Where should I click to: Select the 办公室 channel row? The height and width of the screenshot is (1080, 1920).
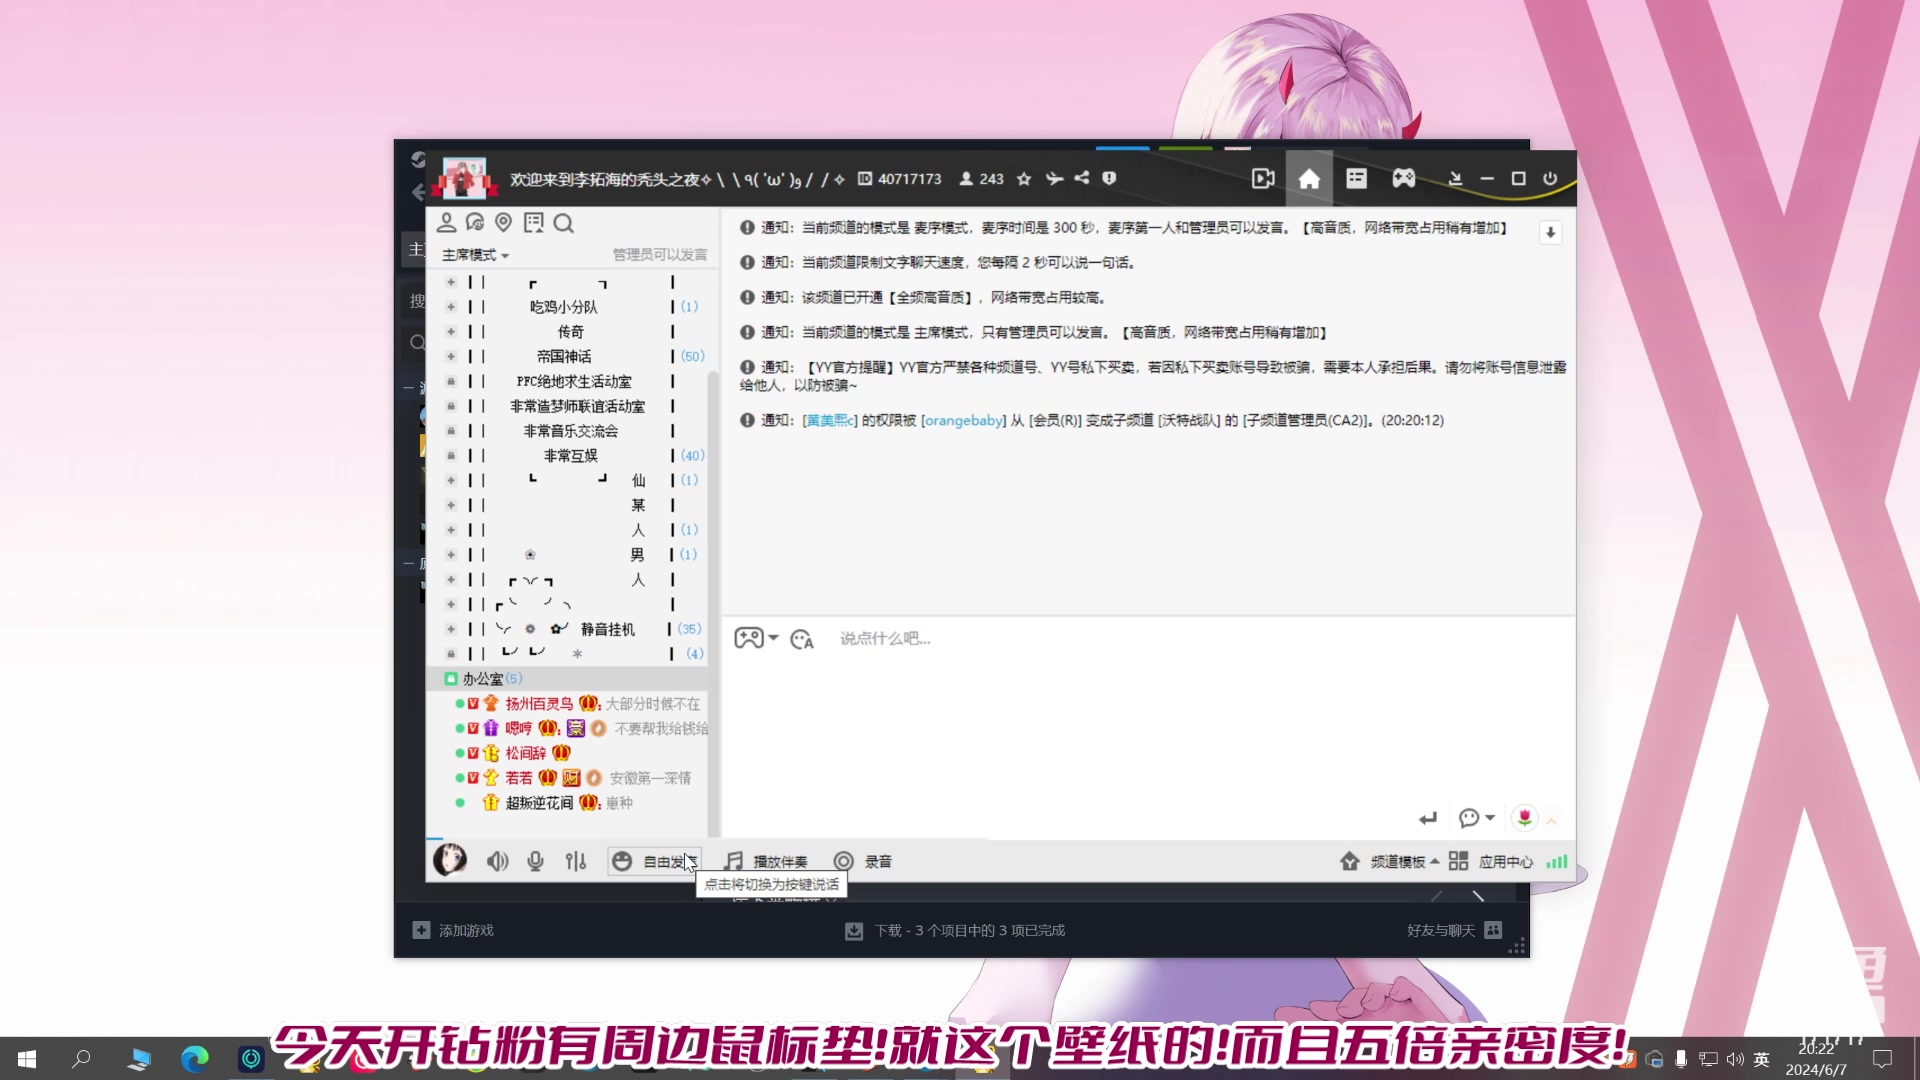[x=567, y=679]
